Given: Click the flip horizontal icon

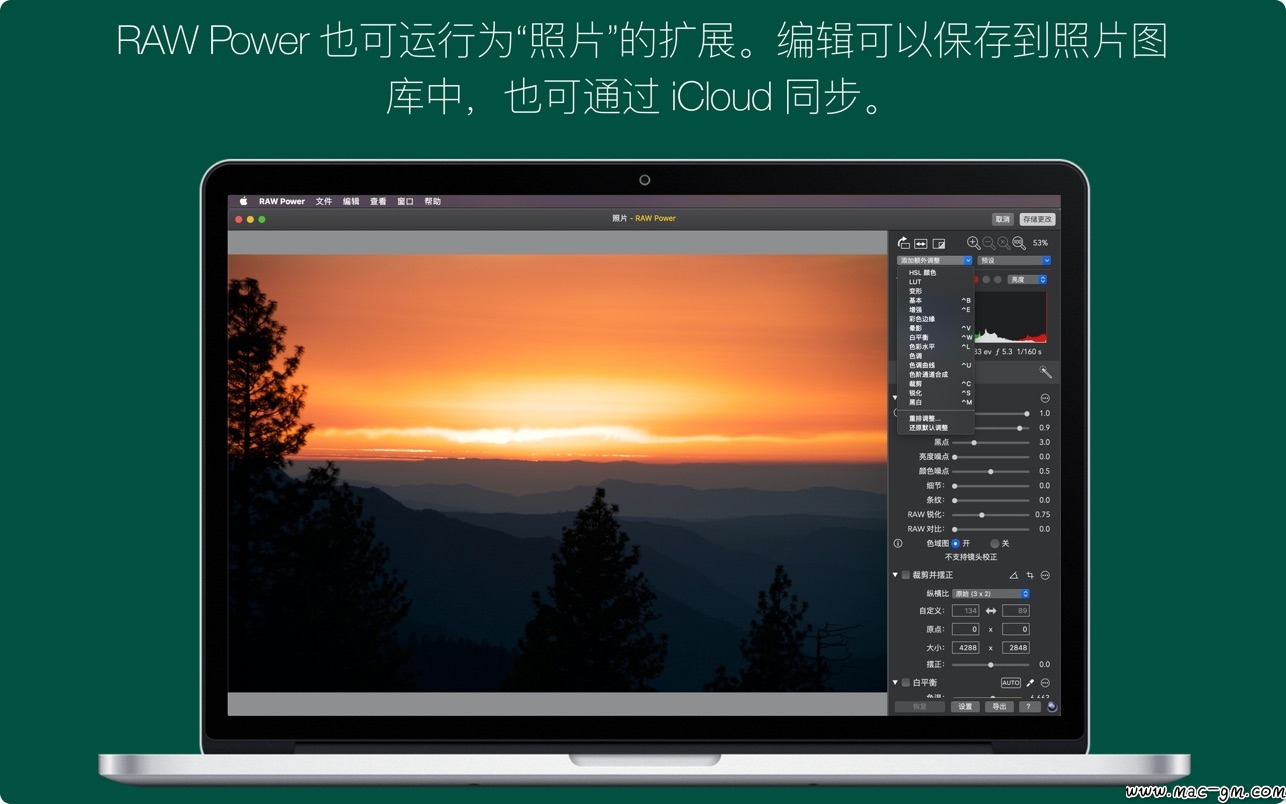Looking at the screenshot, I should click(921, 243).
